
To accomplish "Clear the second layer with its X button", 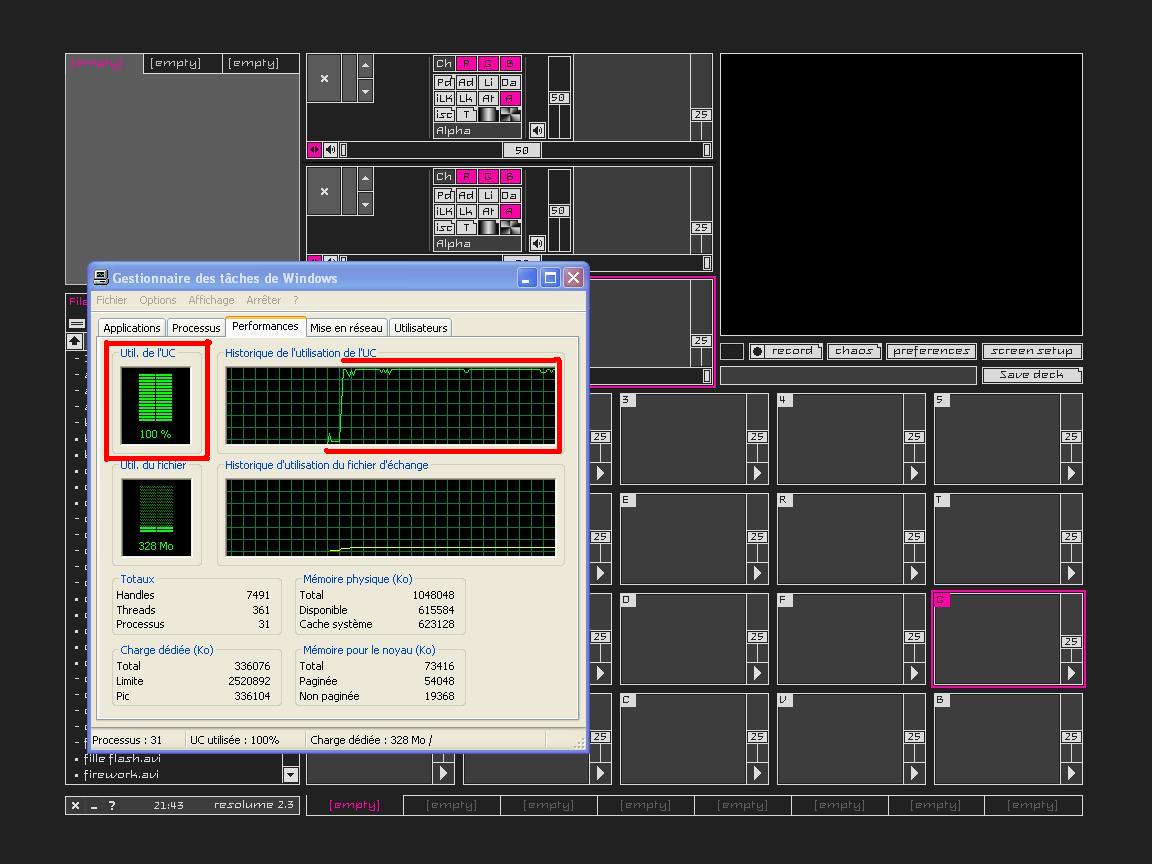I will pos(324,191).
